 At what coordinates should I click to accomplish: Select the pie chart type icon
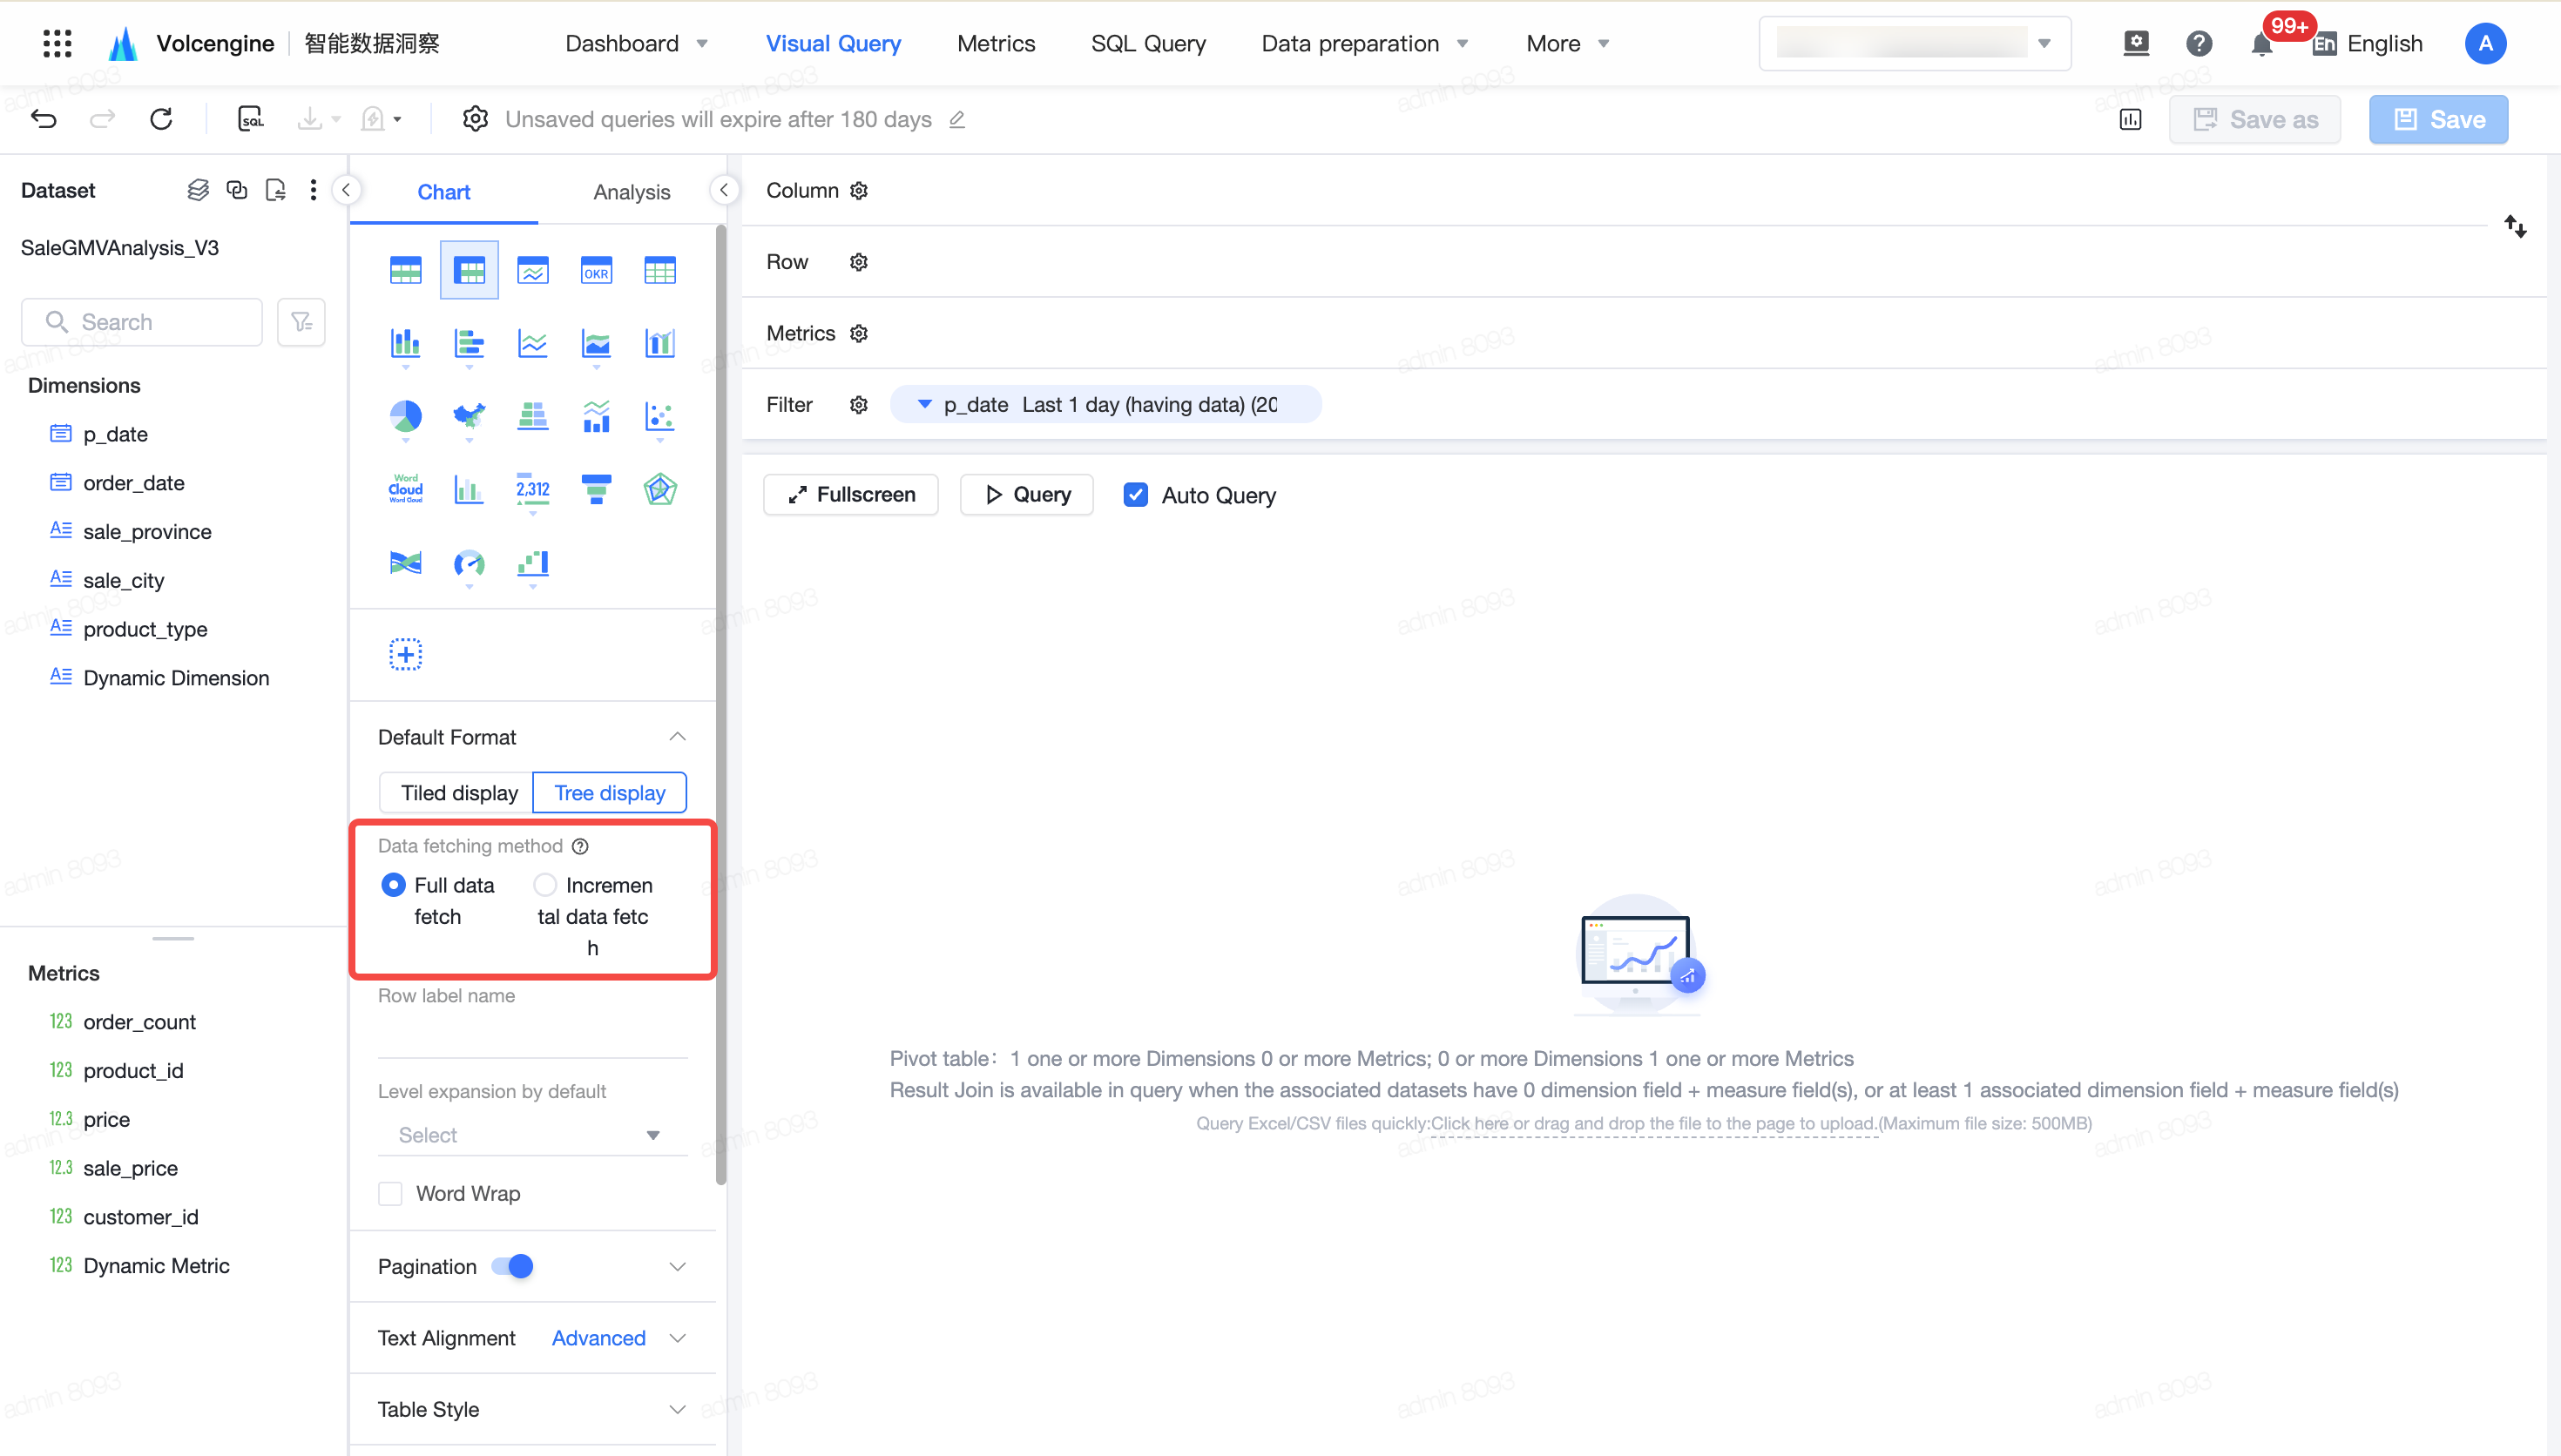(x=405, y=416)
